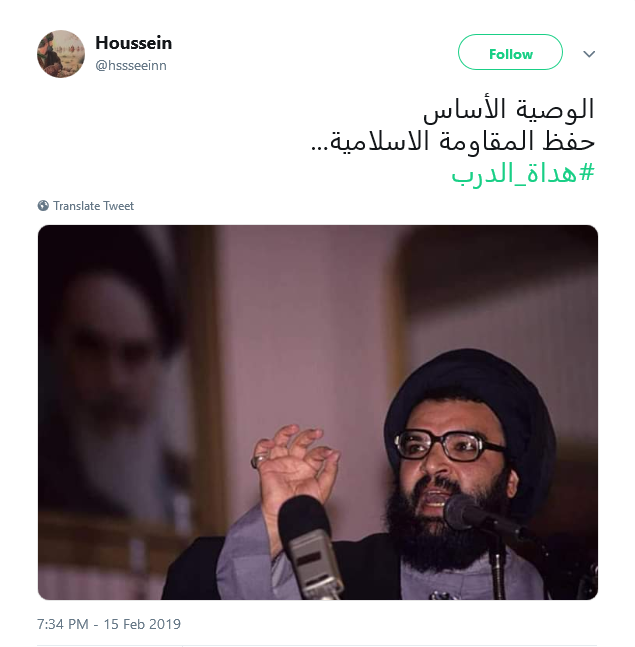The width and height of the screenshot is (635, 647).
Task: Open the tweet timestamp 7:34 PM permalink
Action: (63, 624)
